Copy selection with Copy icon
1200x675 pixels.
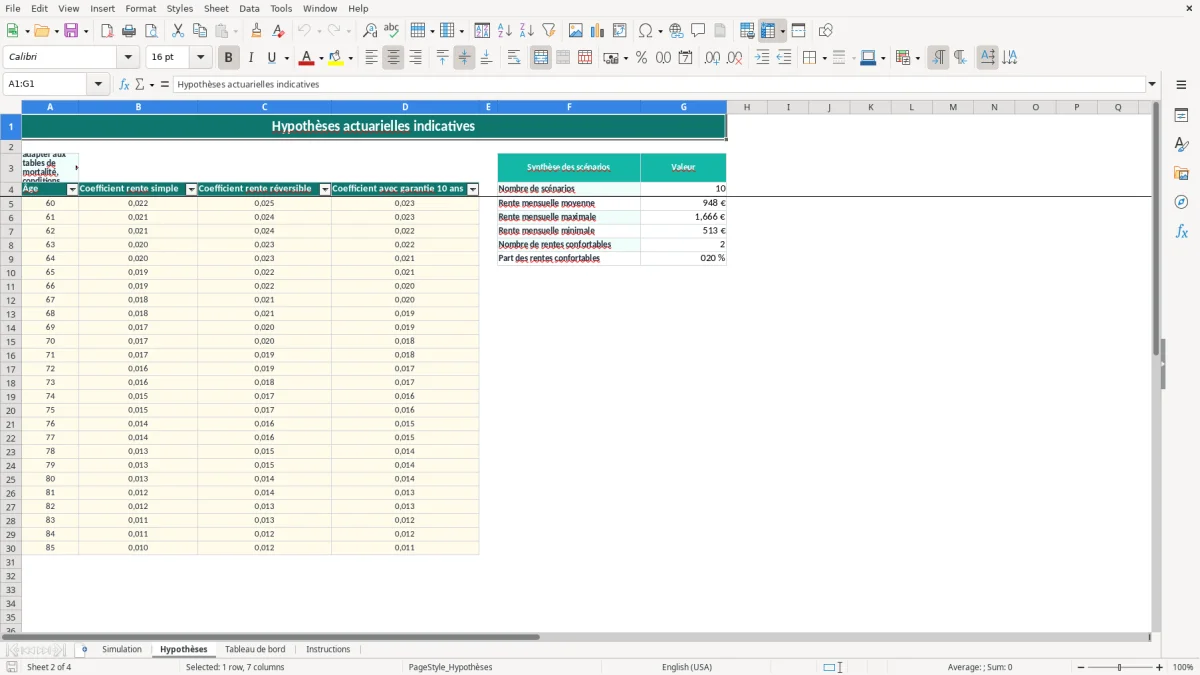[x=200, y=31]
